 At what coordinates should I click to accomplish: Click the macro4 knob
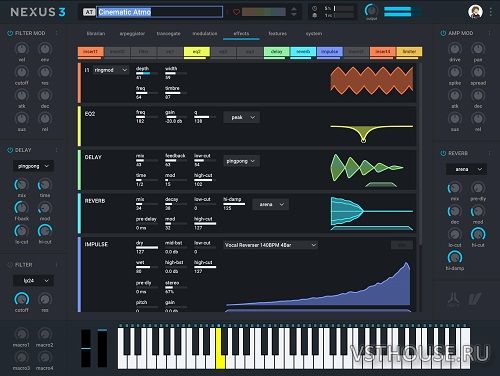pyautogui.click(x=45, y=357)
